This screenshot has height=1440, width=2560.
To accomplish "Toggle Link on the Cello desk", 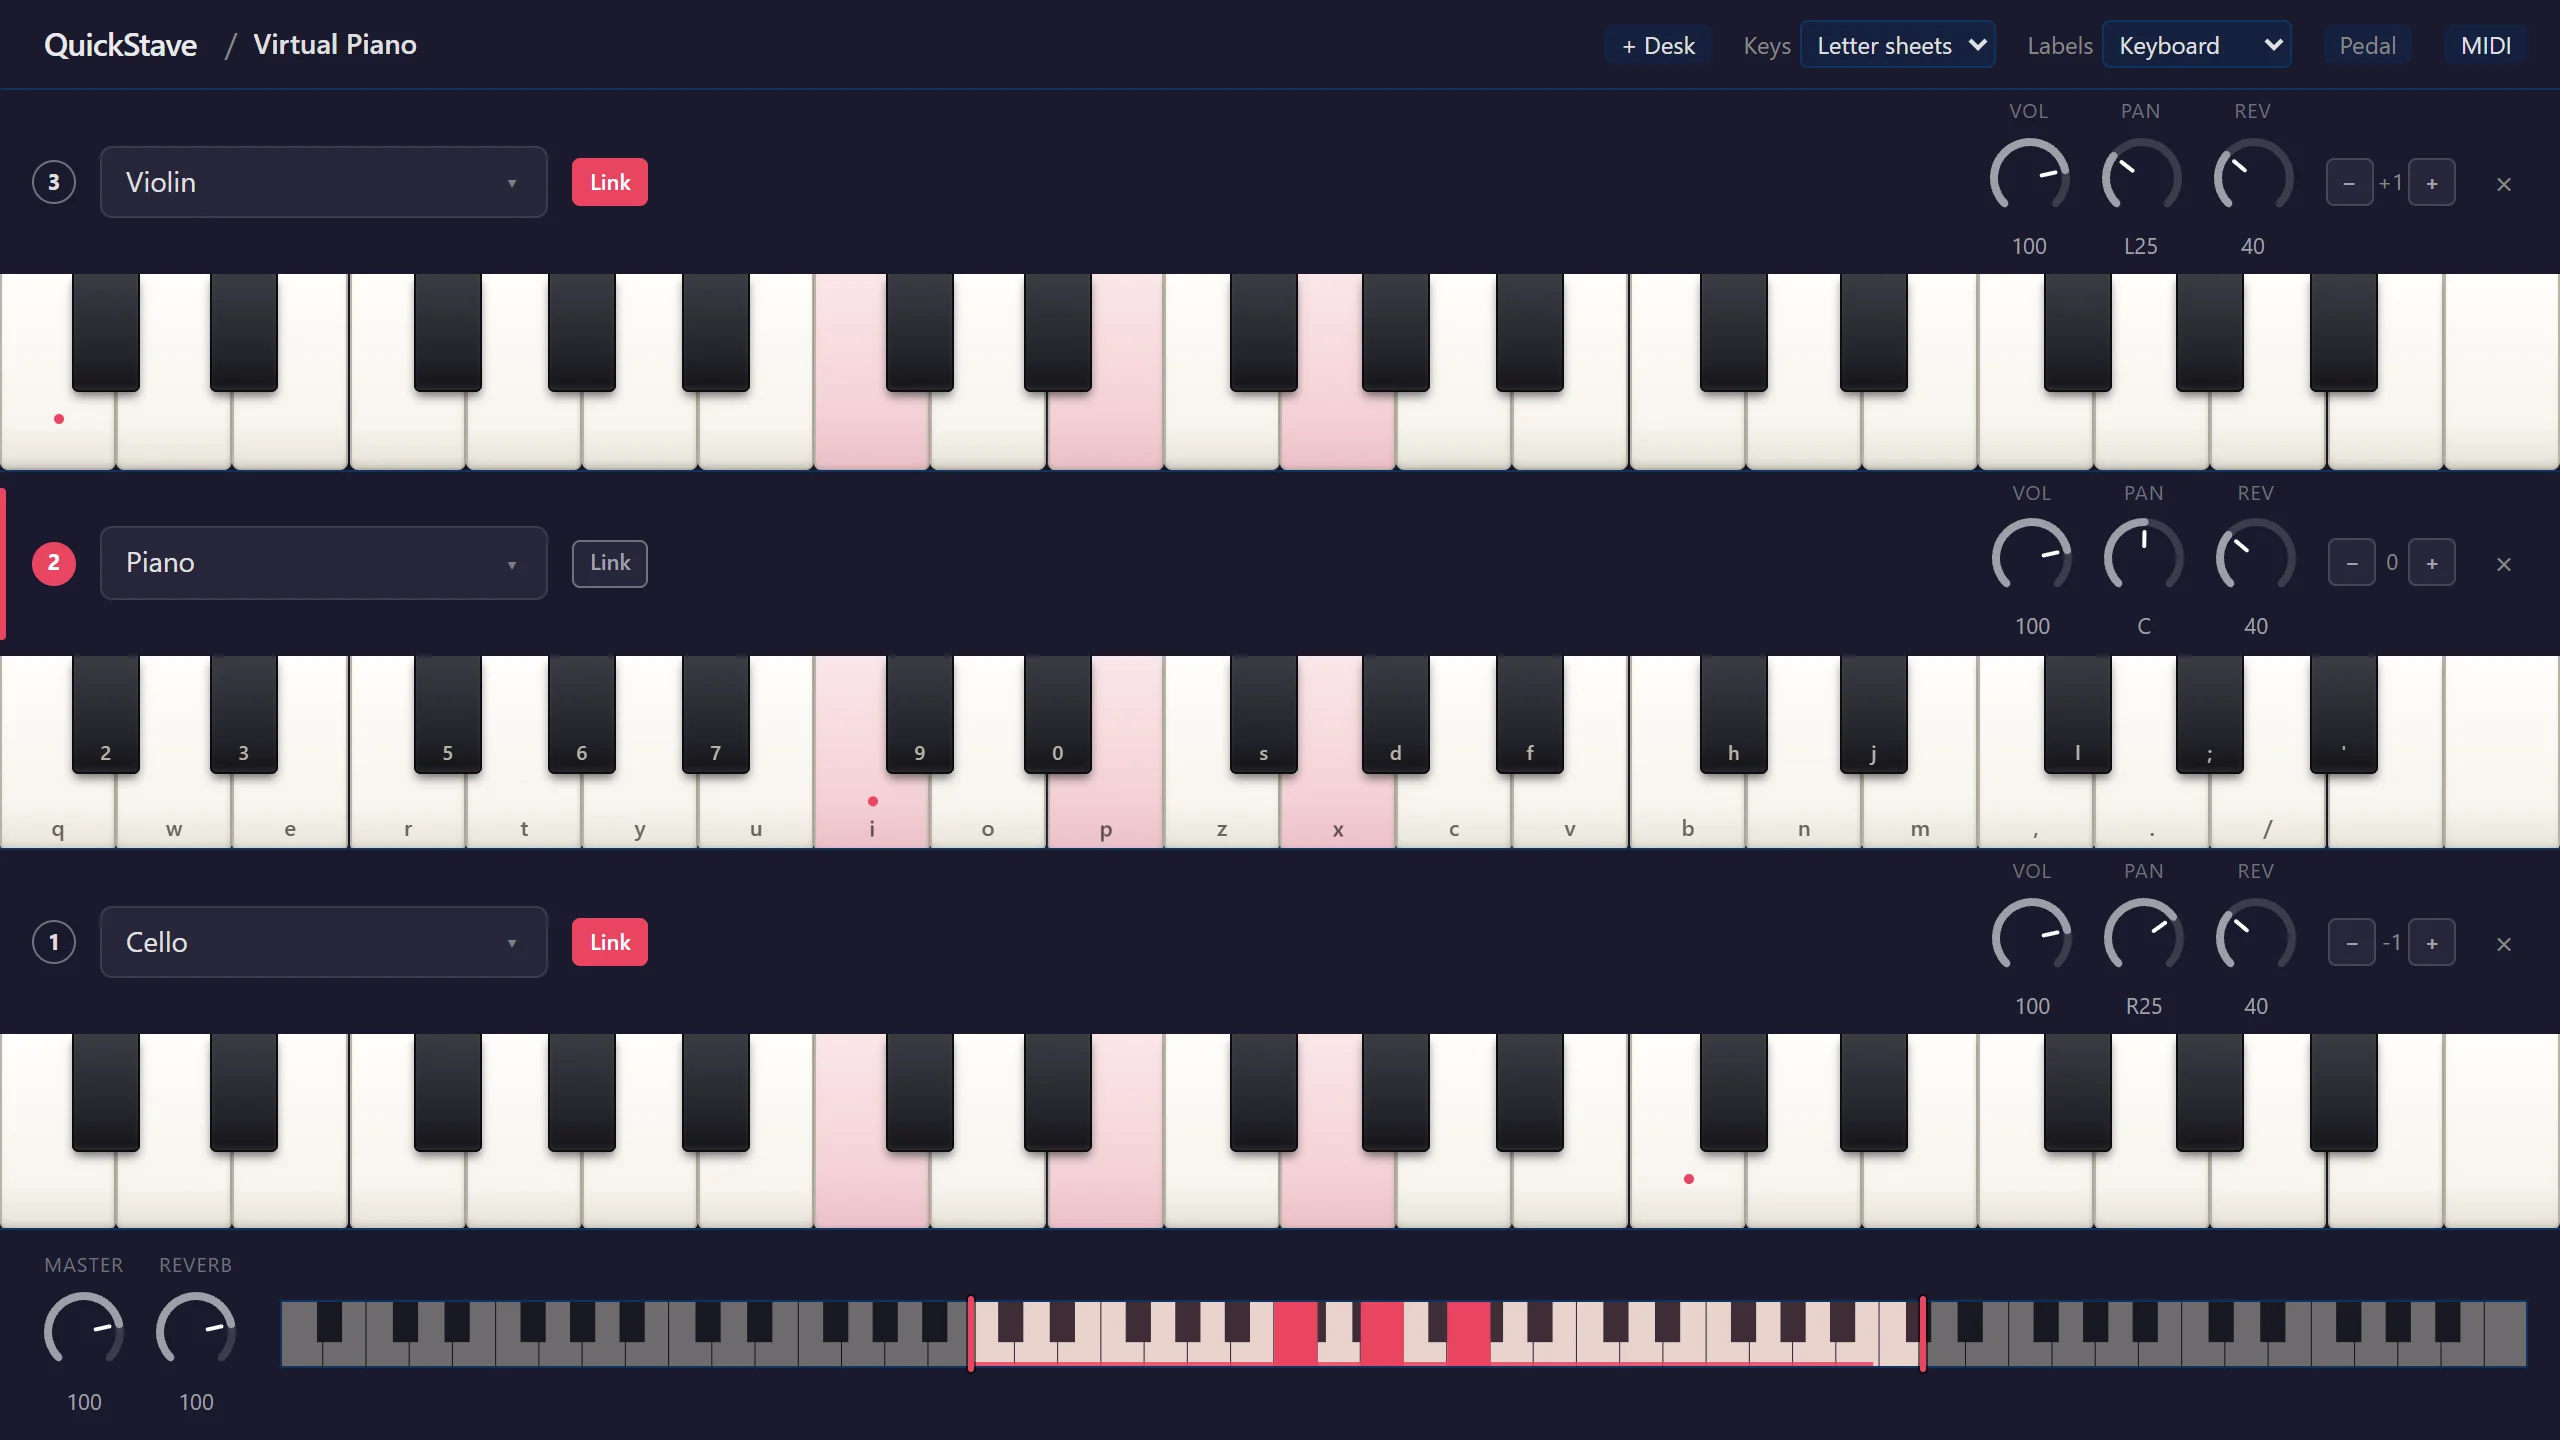I will [610, 942].
